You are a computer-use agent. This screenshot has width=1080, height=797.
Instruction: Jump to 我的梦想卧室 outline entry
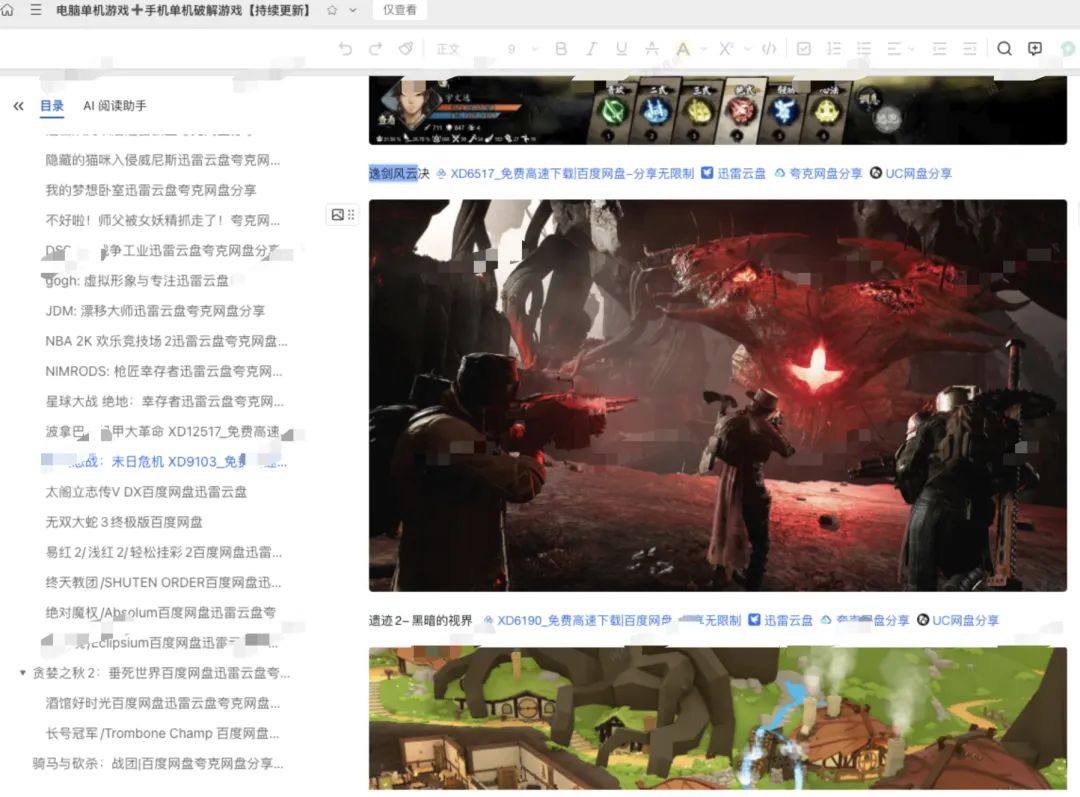(x=151, y=190)
